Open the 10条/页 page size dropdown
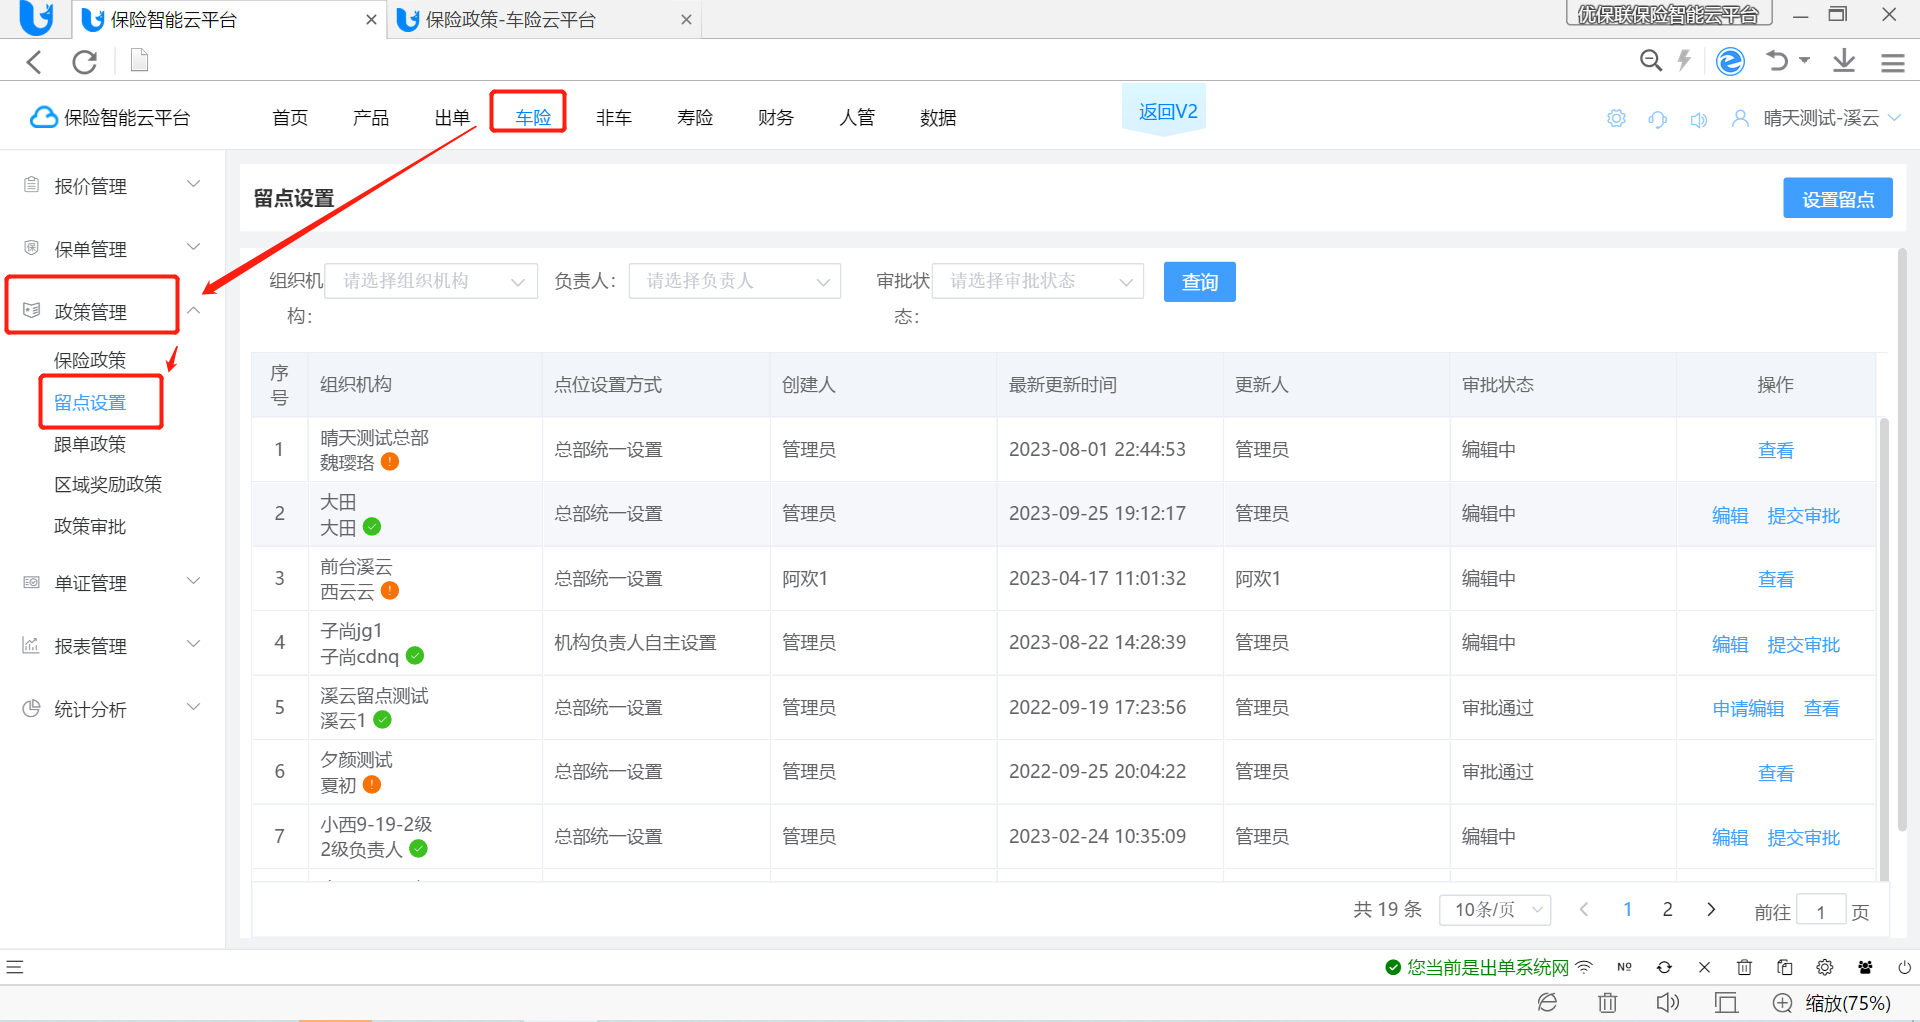 click(x=1495, y=910)
